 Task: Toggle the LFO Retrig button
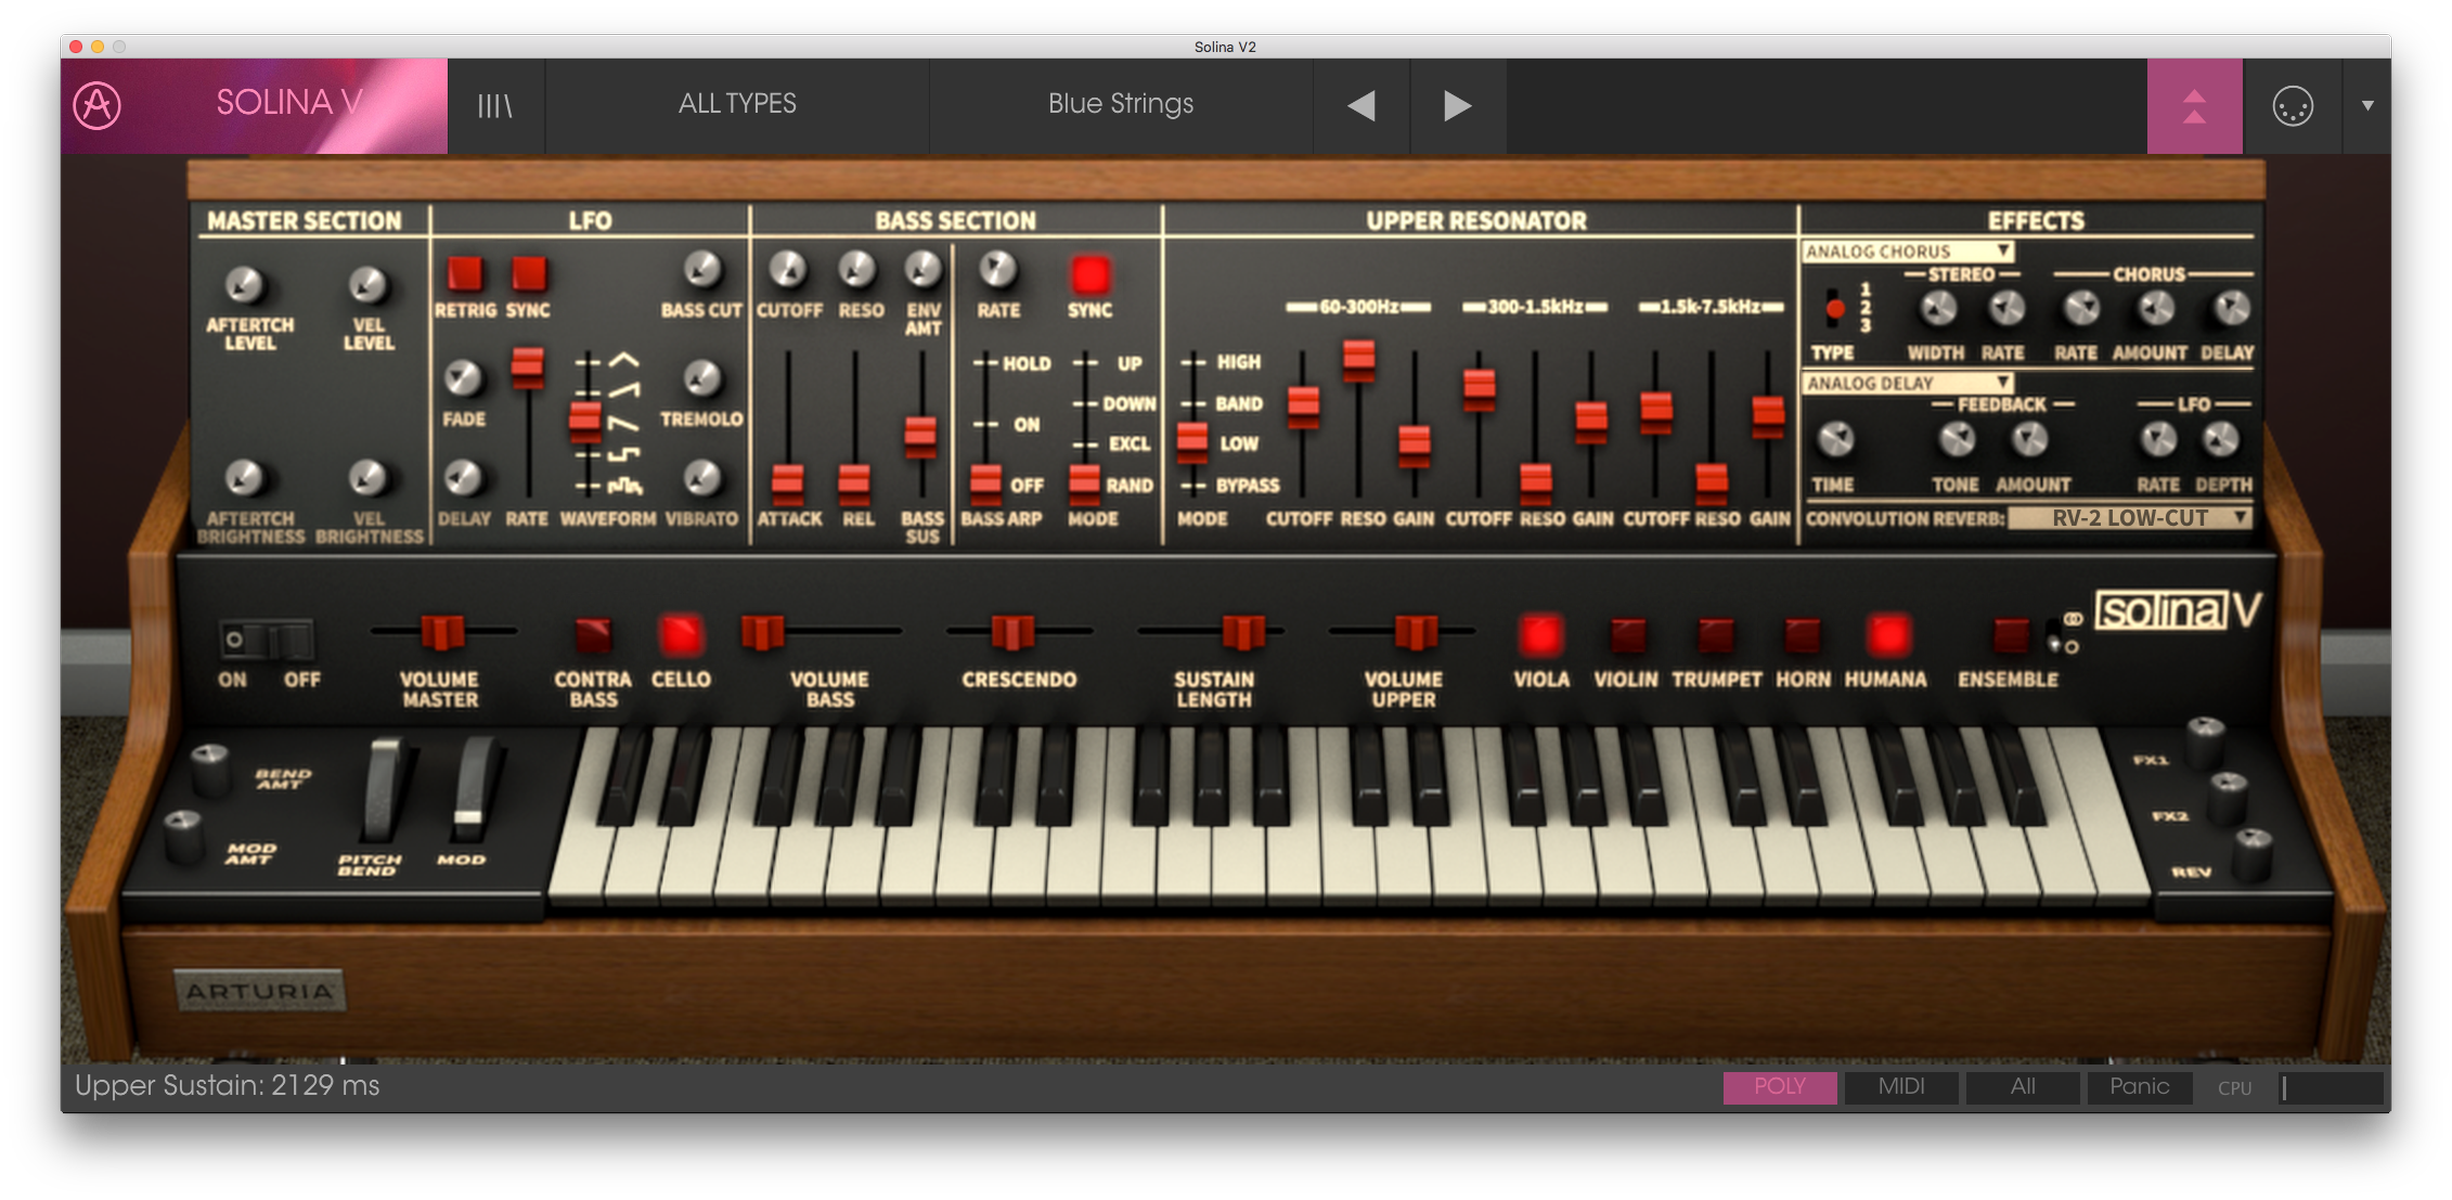464,274
